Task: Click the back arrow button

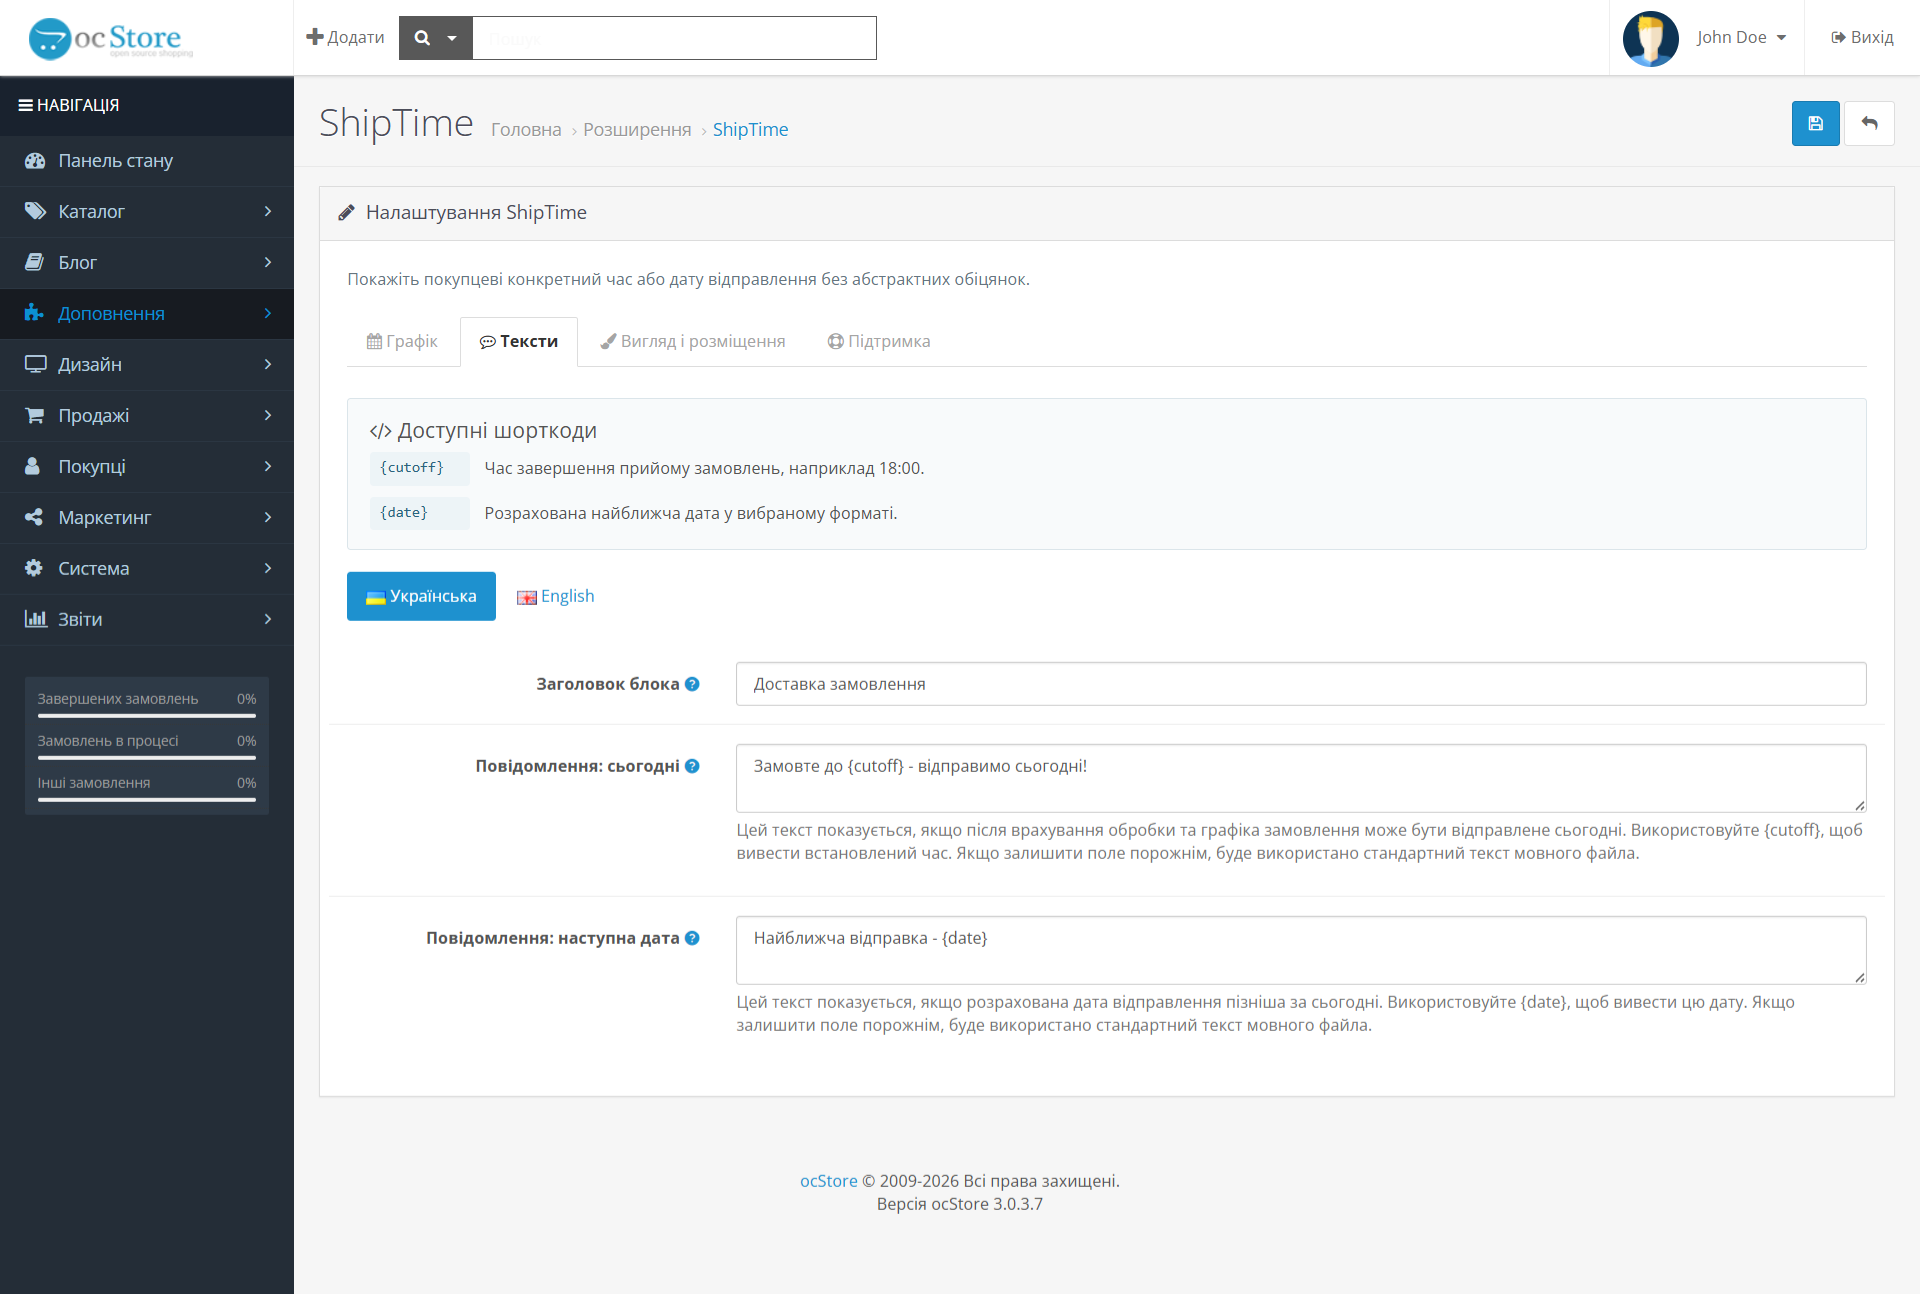Action: (1869, 124)
